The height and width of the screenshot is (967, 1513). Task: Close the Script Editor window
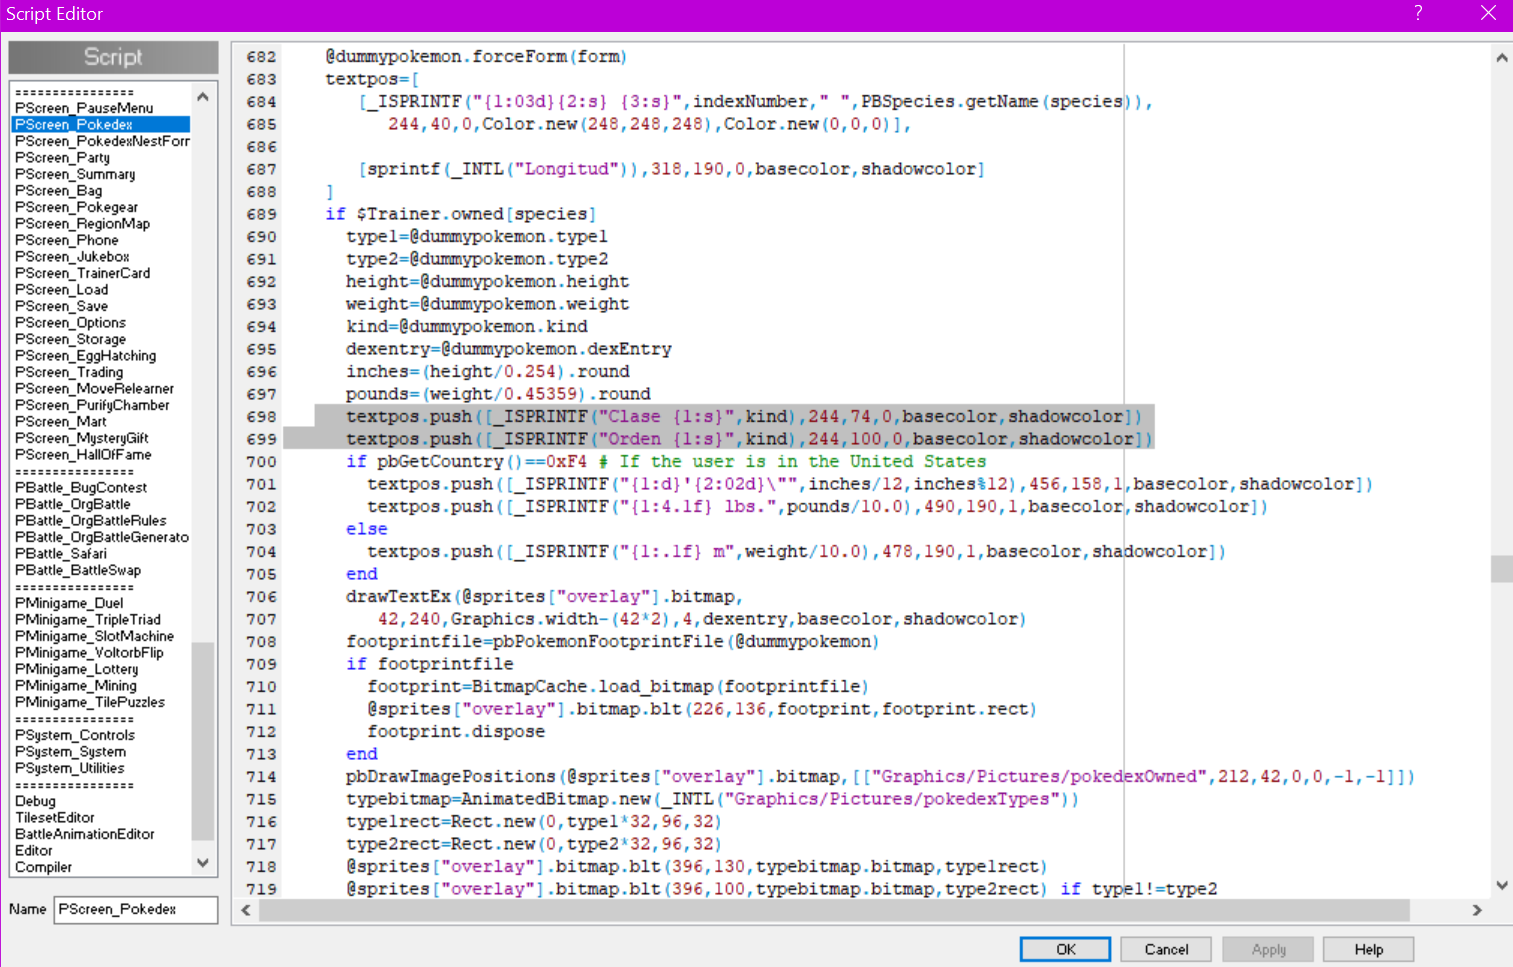1488,13
